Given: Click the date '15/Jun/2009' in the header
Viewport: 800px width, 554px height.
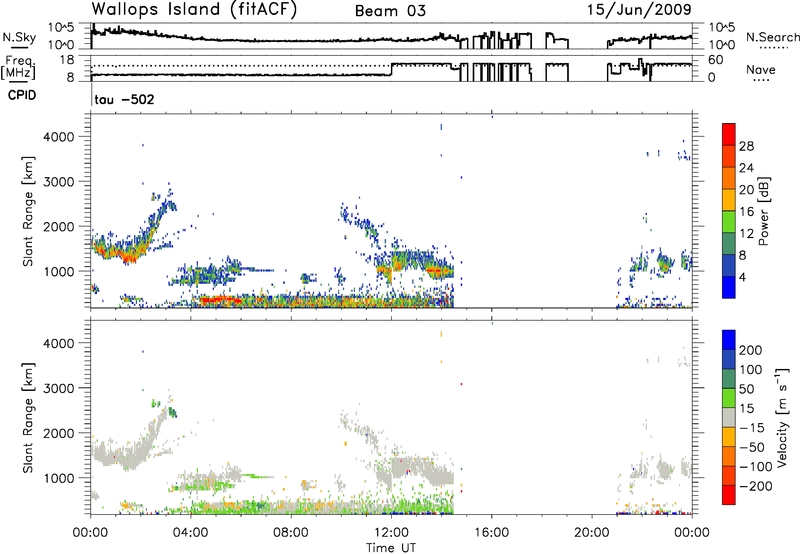Looking at the screenshot, I should pyautogui.click(x=639, y=10).
